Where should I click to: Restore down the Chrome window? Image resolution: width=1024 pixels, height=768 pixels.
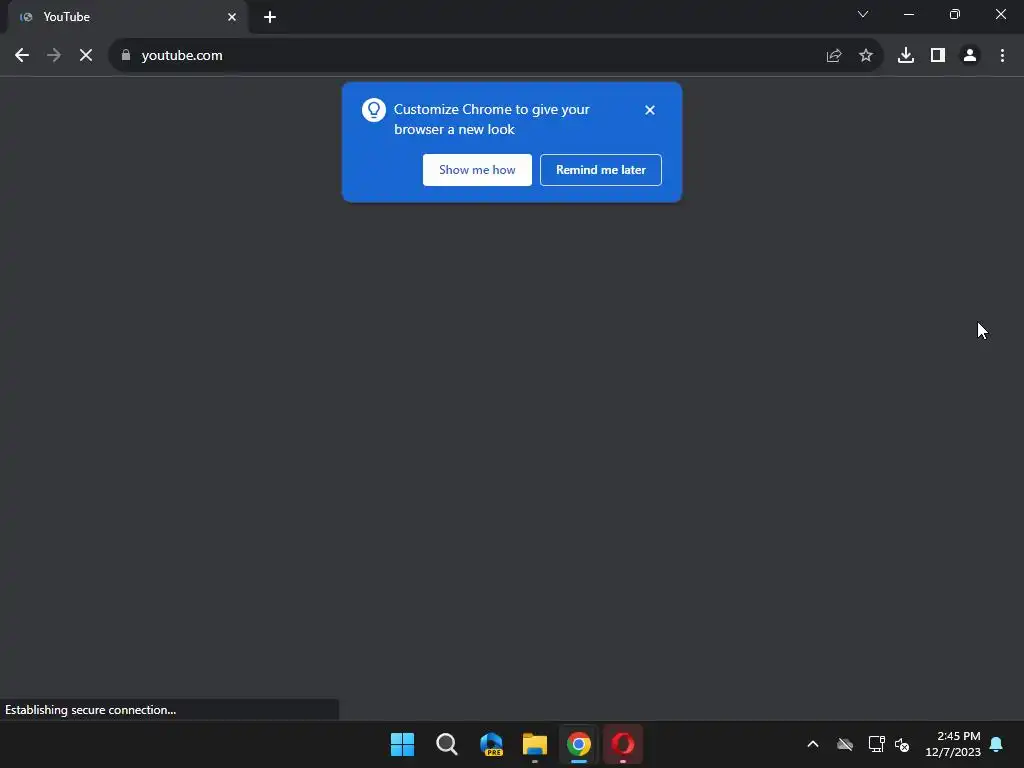[955, 14]
